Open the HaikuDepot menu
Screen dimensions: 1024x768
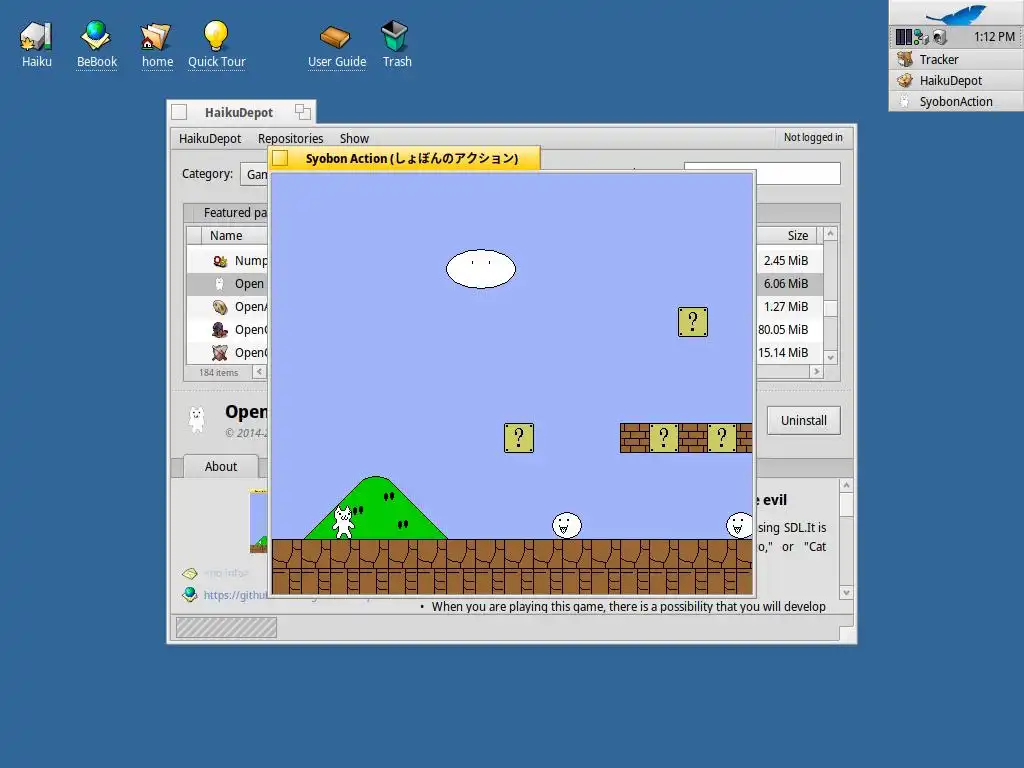[210, 138]
